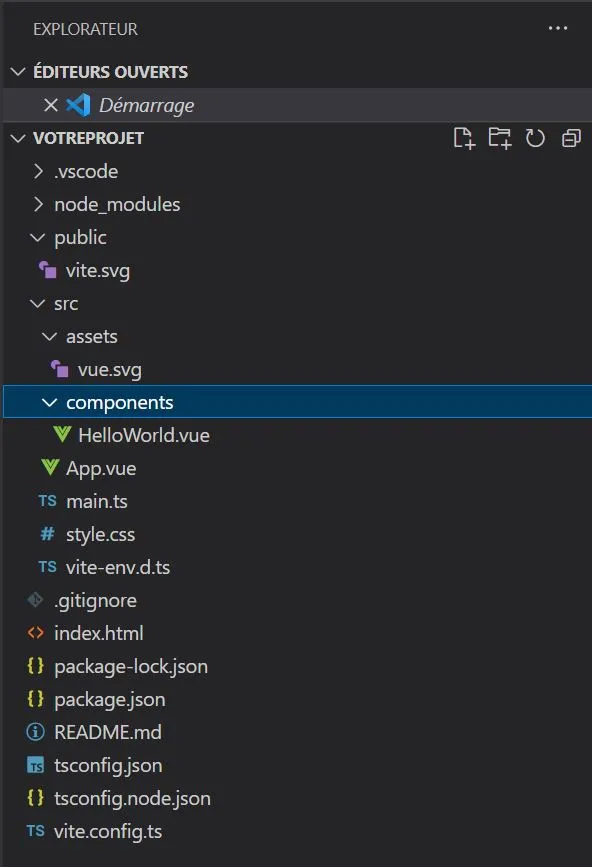The height and width of the screenshot is (867, 592).
Task: Click the git icon beside .gitignore
Action: tap(35, 600)
